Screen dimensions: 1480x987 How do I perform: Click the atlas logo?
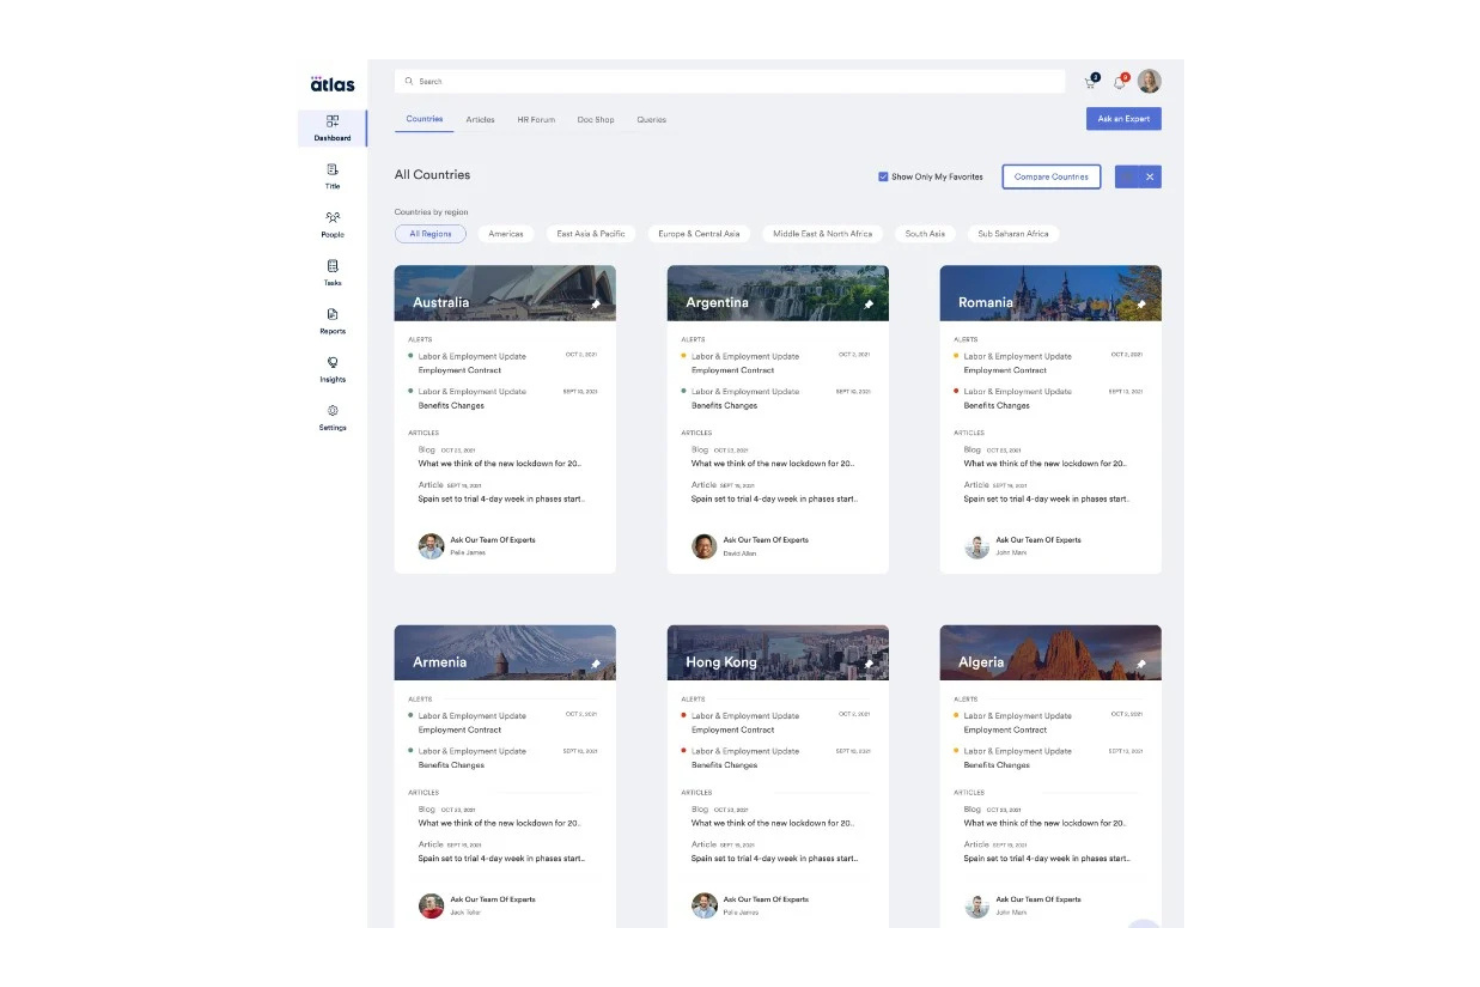(332, 84)
